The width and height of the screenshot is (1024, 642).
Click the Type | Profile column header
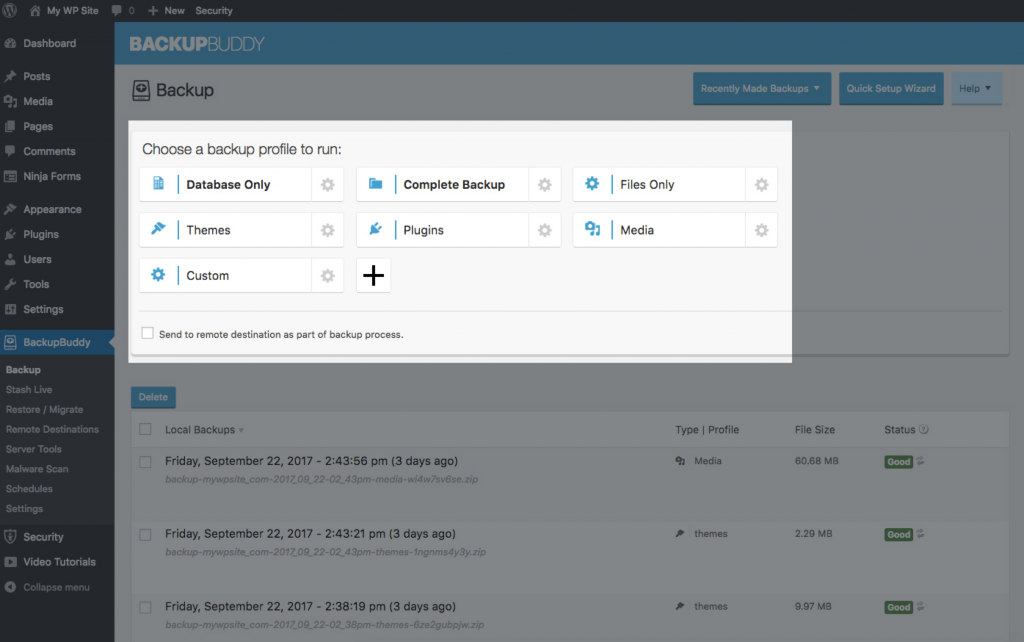pos(707,430)
